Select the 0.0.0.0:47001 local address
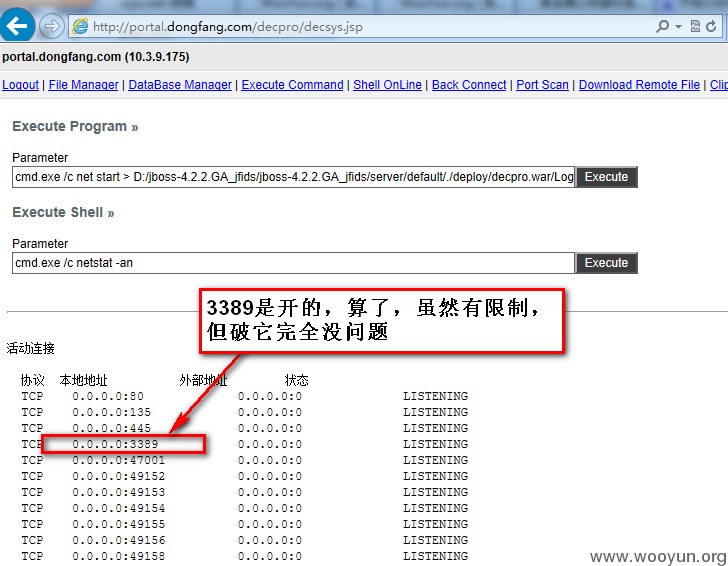This screenshot has height=566, width=728. [118, 460]
